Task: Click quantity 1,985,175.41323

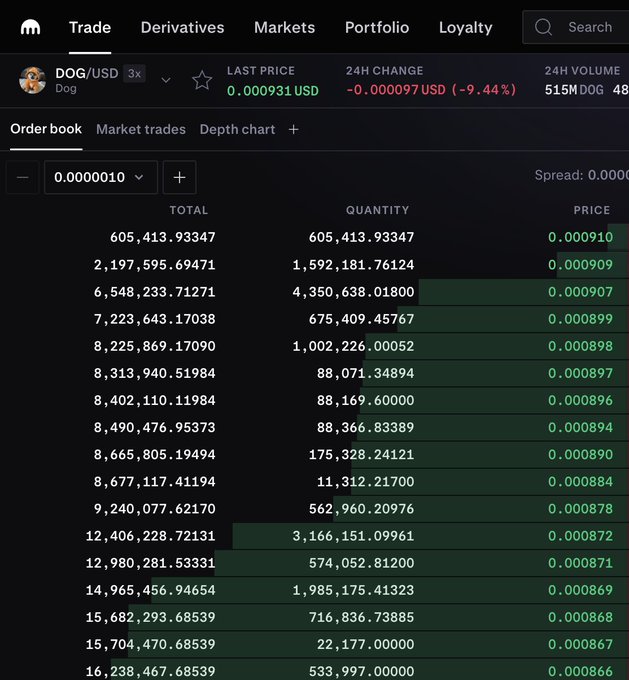Action: [353, 590]
